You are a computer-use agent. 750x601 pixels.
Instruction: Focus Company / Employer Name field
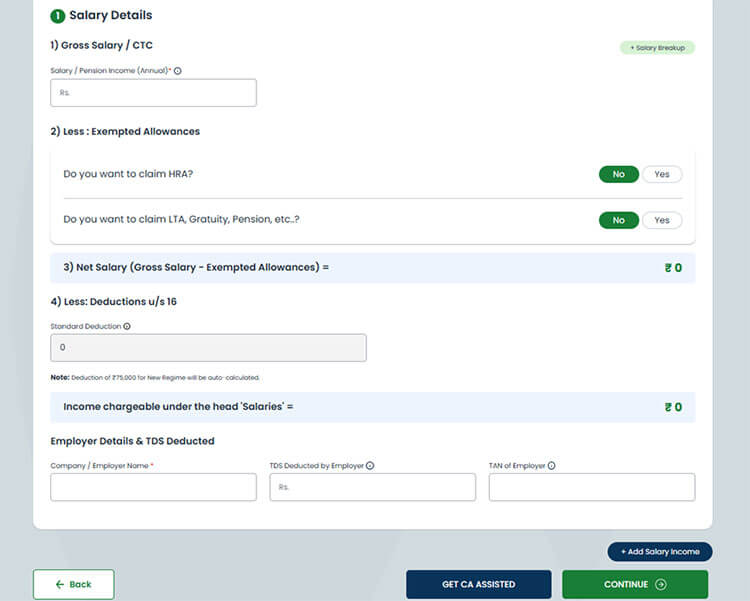154,487
